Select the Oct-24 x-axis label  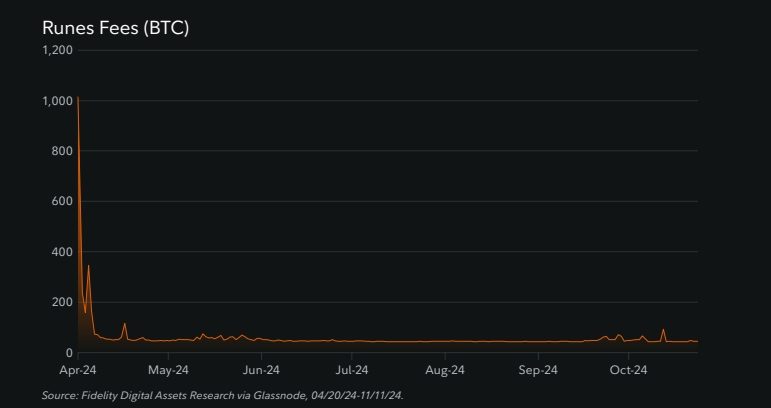point(628,370)
